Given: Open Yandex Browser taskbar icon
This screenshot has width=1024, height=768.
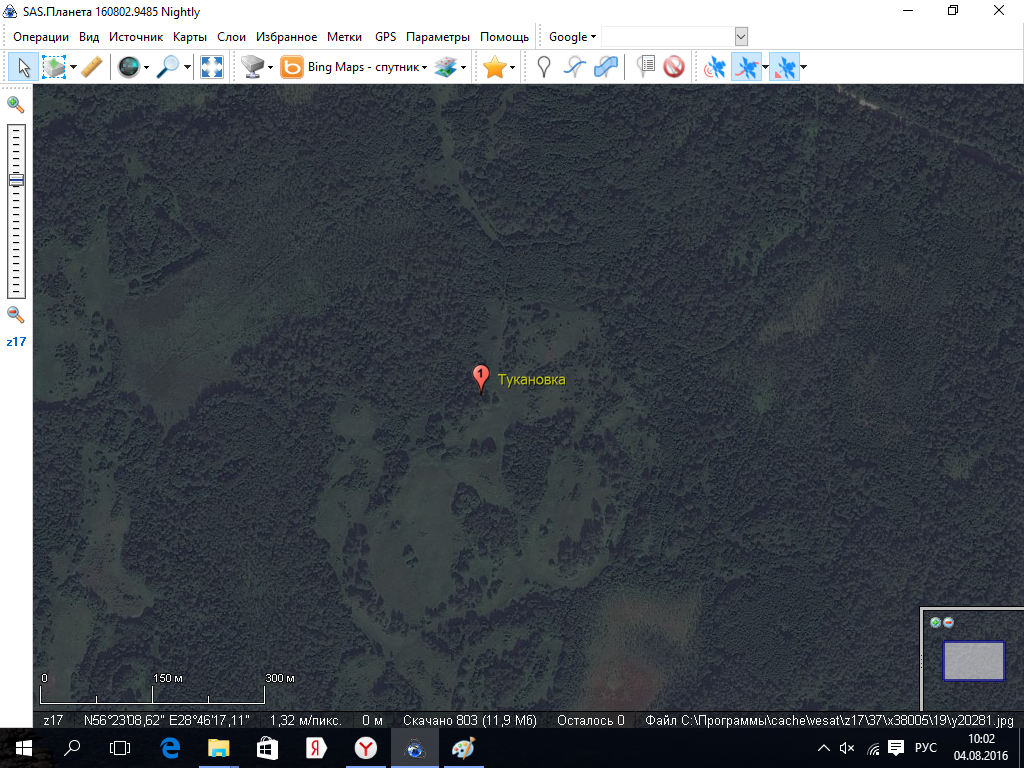Looking at the screenshot, I should tap(366, 748).
